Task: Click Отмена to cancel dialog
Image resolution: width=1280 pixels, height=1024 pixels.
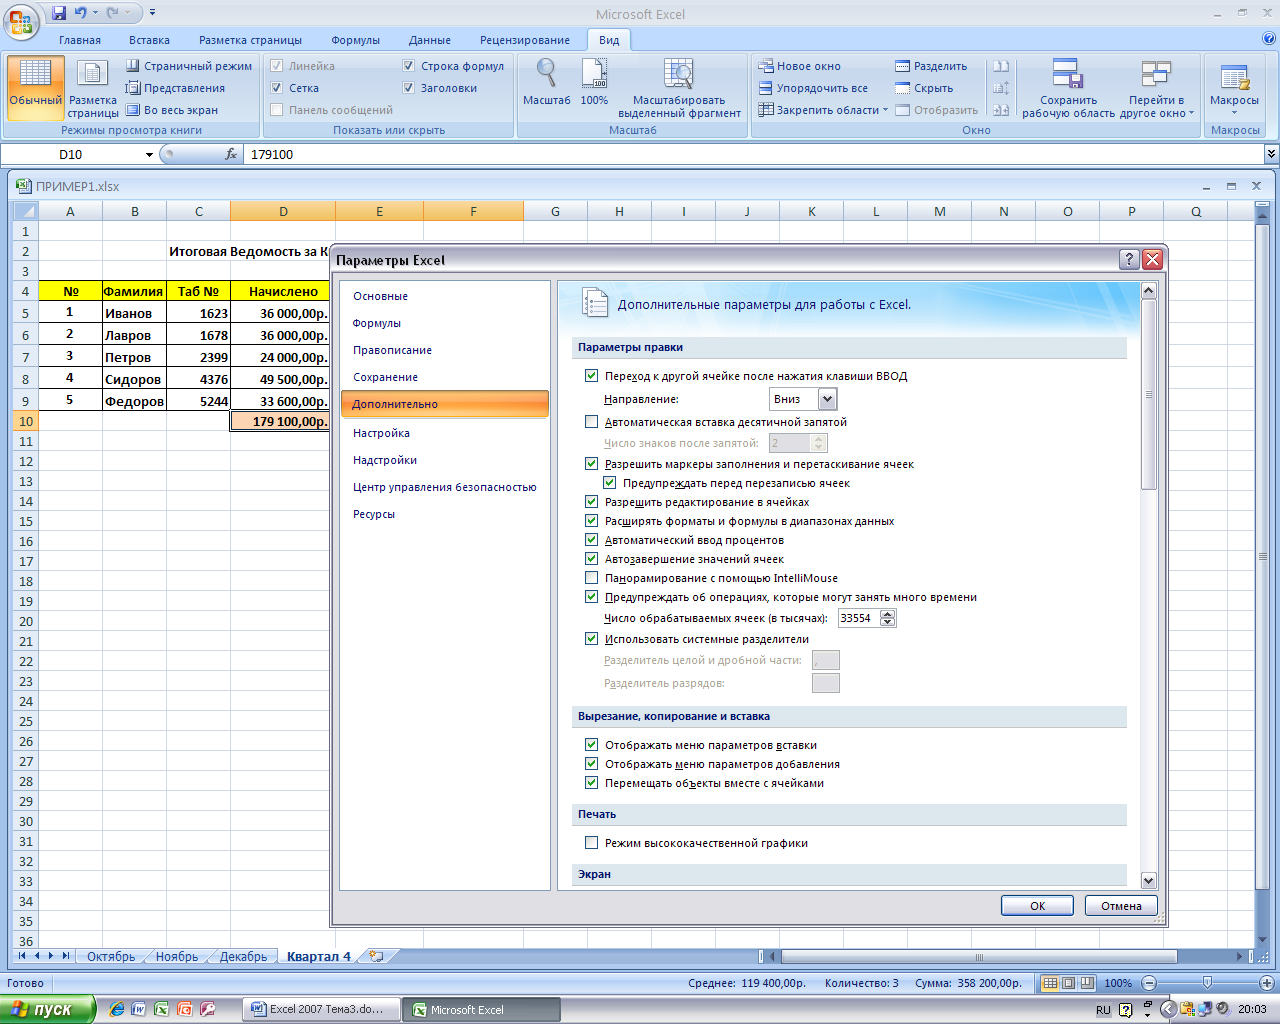Action: (x=1121, y=906)
